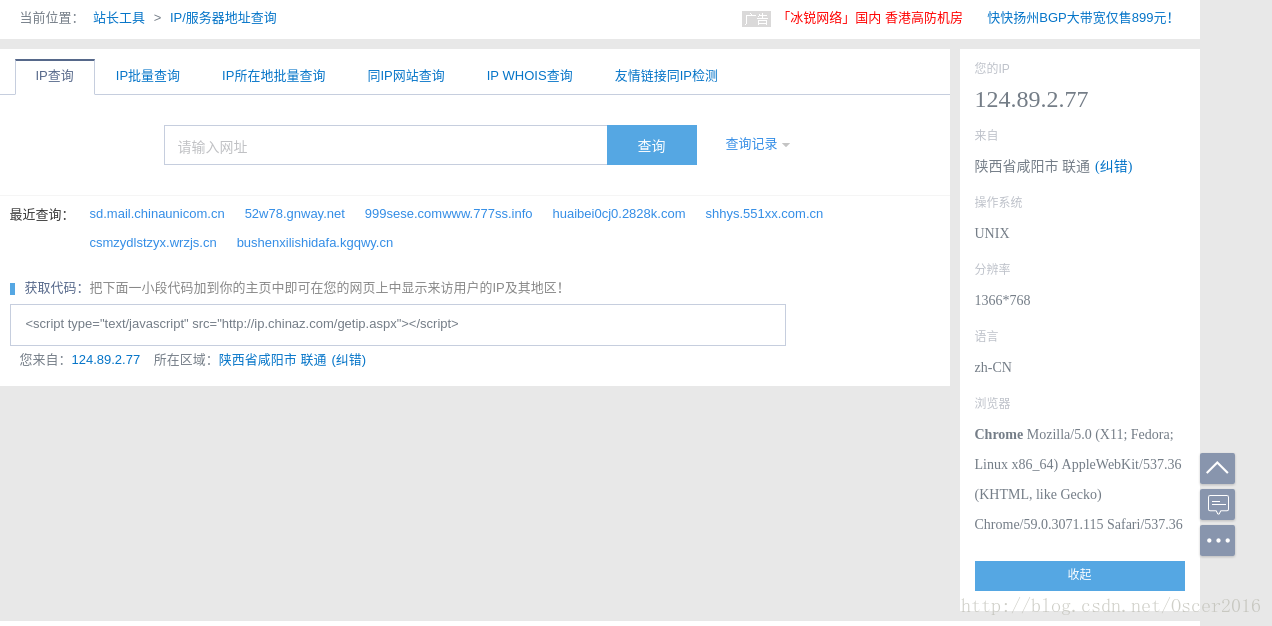Open recent query bushenxilishidafa.kgqwy.cn
Screen dimensions: 1272x626
315,243
